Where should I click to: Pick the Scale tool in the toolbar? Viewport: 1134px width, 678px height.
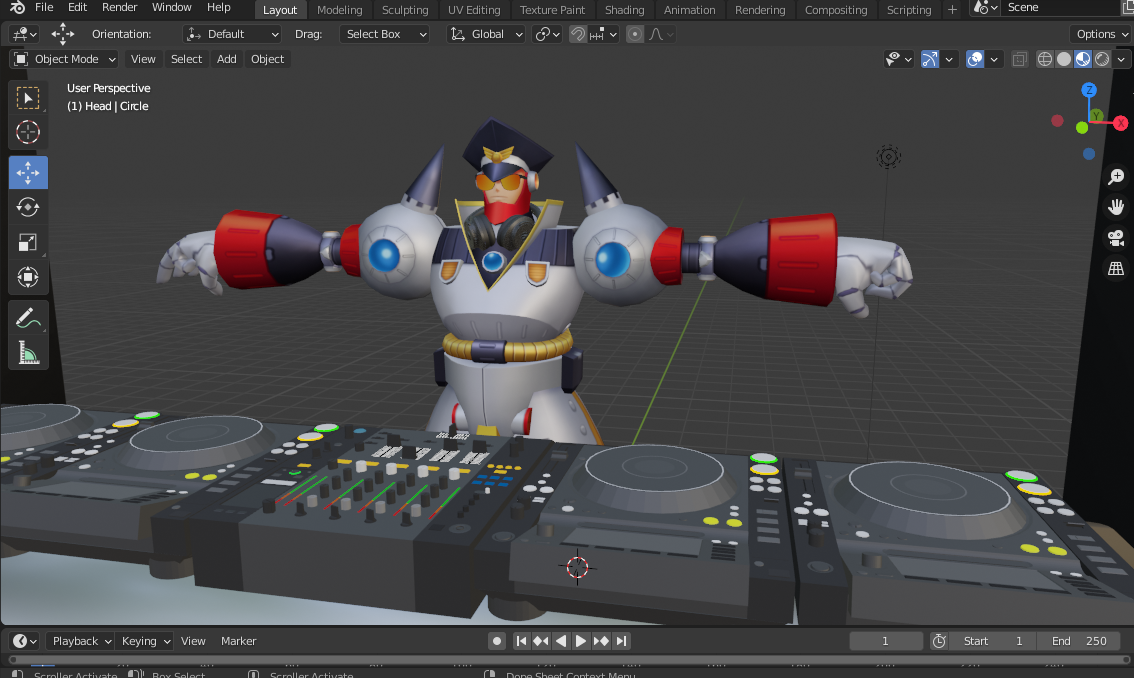click(28, 242)
